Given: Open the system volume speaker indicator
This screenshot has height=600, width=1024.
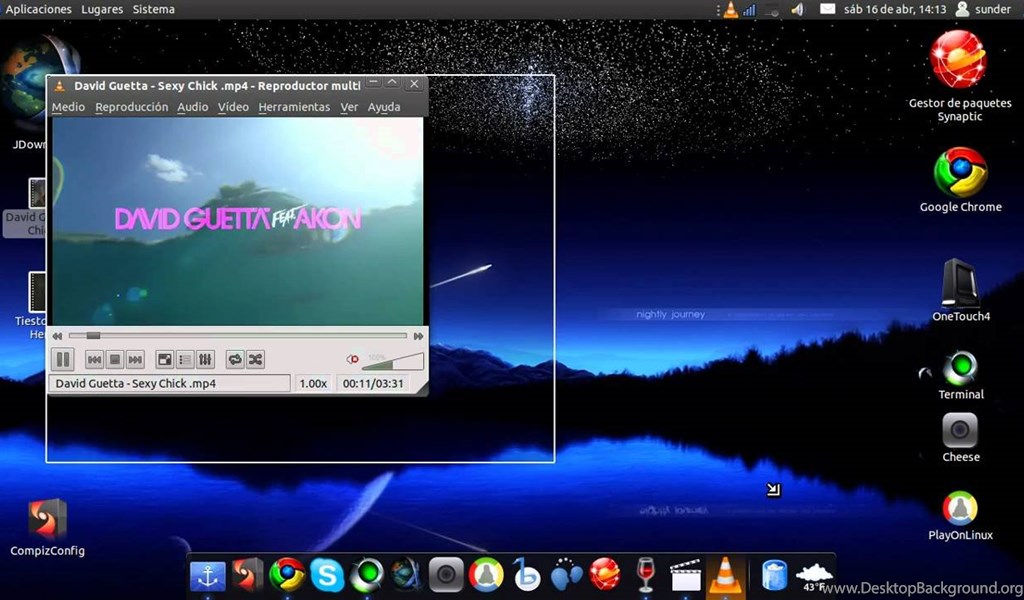Looking at the screenshot, I should pos(797,9).
